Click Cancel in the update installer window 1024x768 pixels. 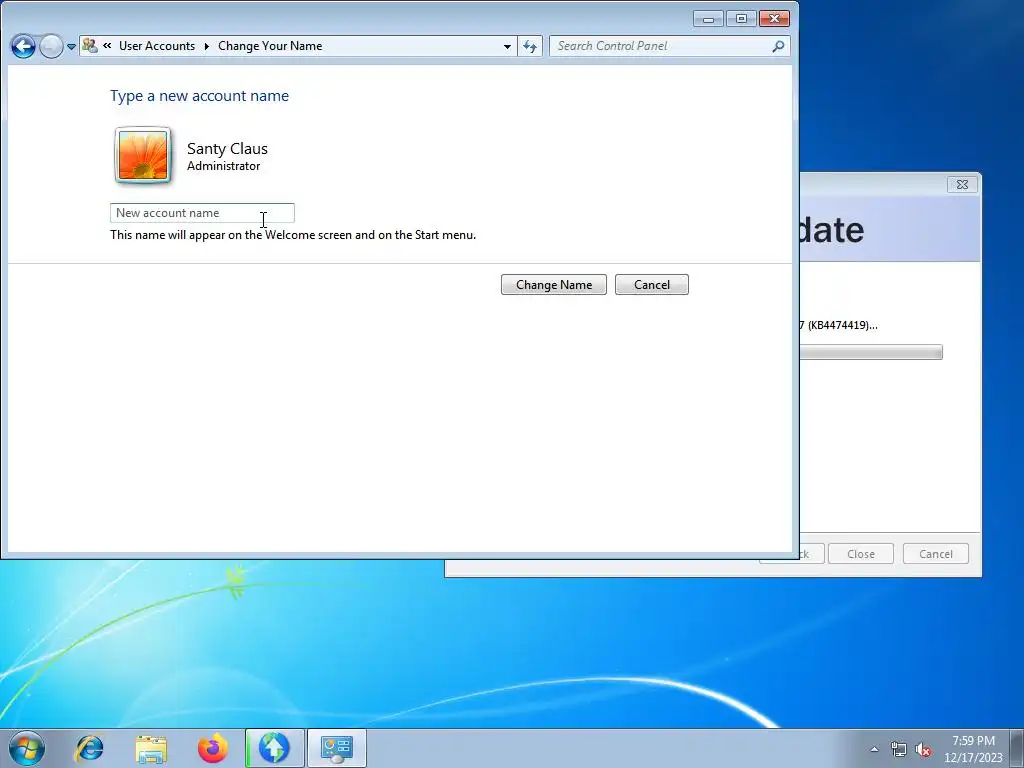point(936,554)
